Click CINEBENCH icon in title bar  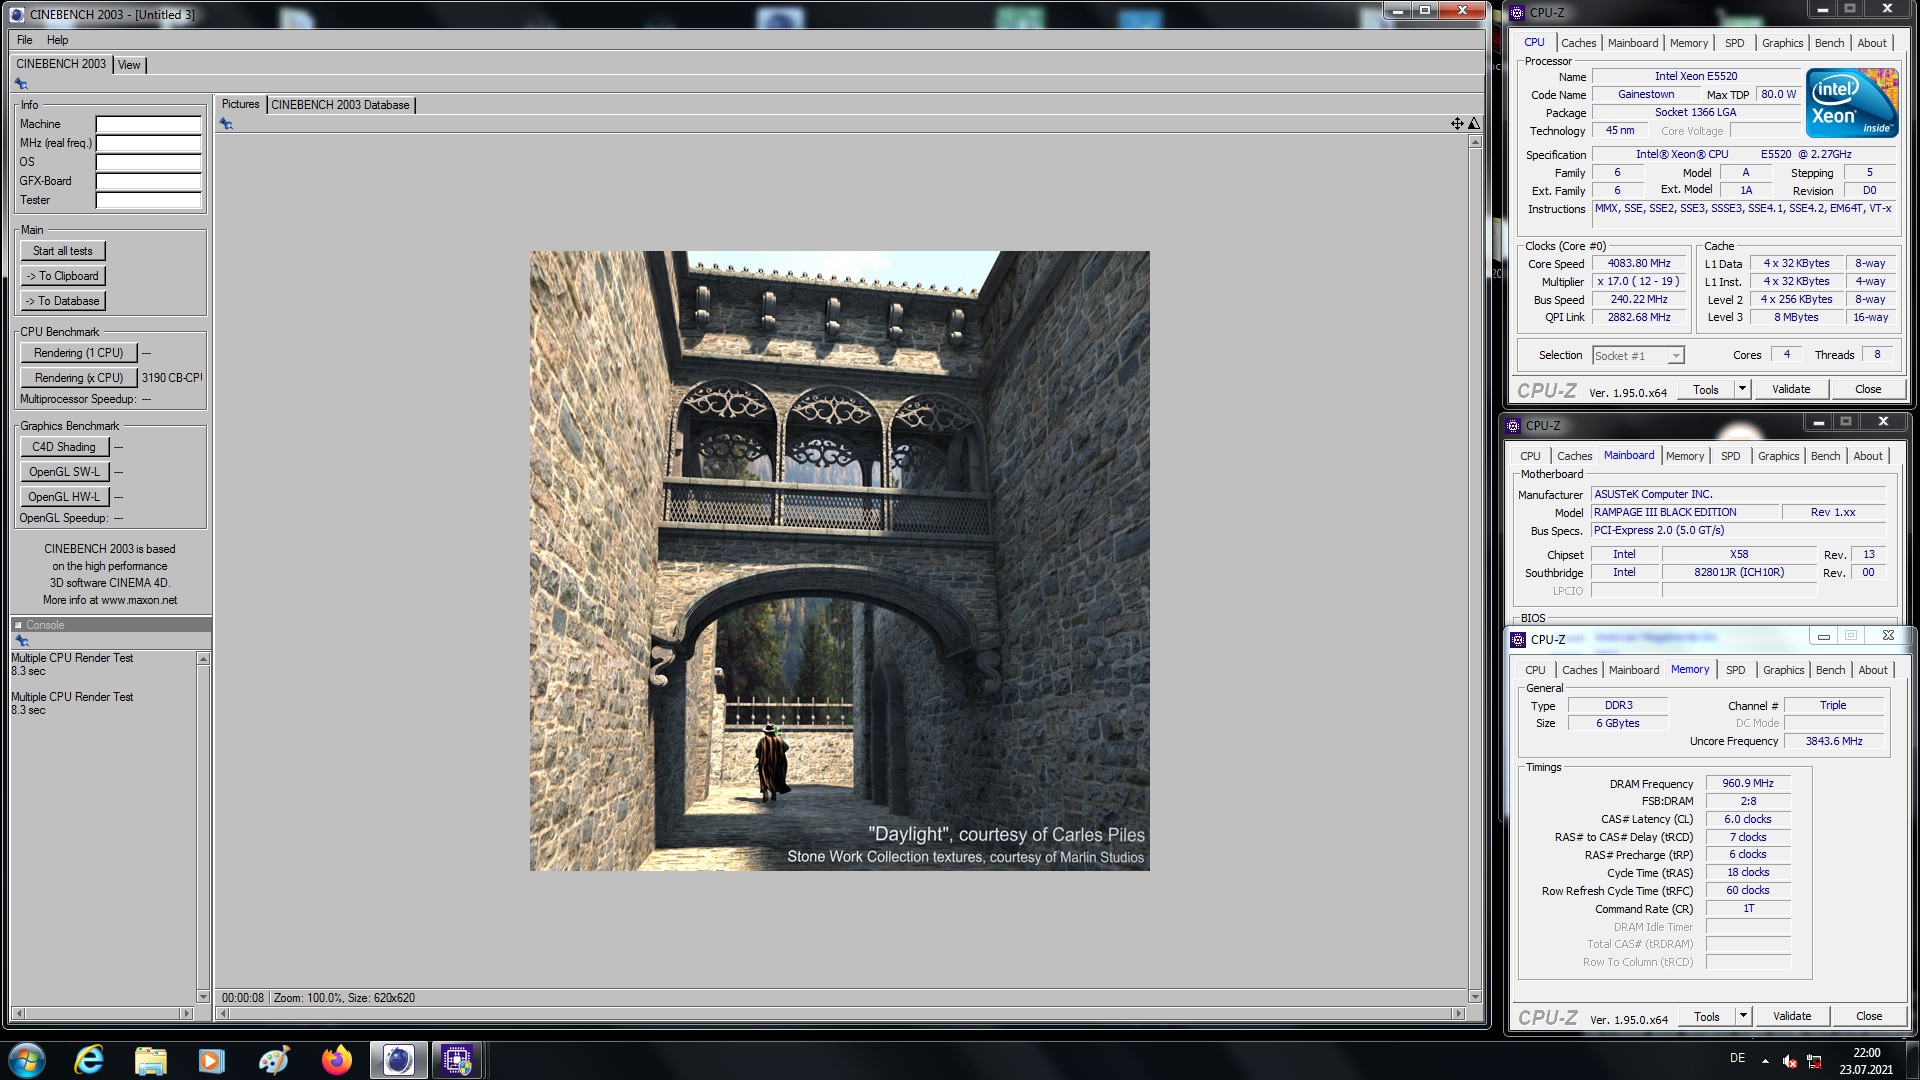point(17,14)
